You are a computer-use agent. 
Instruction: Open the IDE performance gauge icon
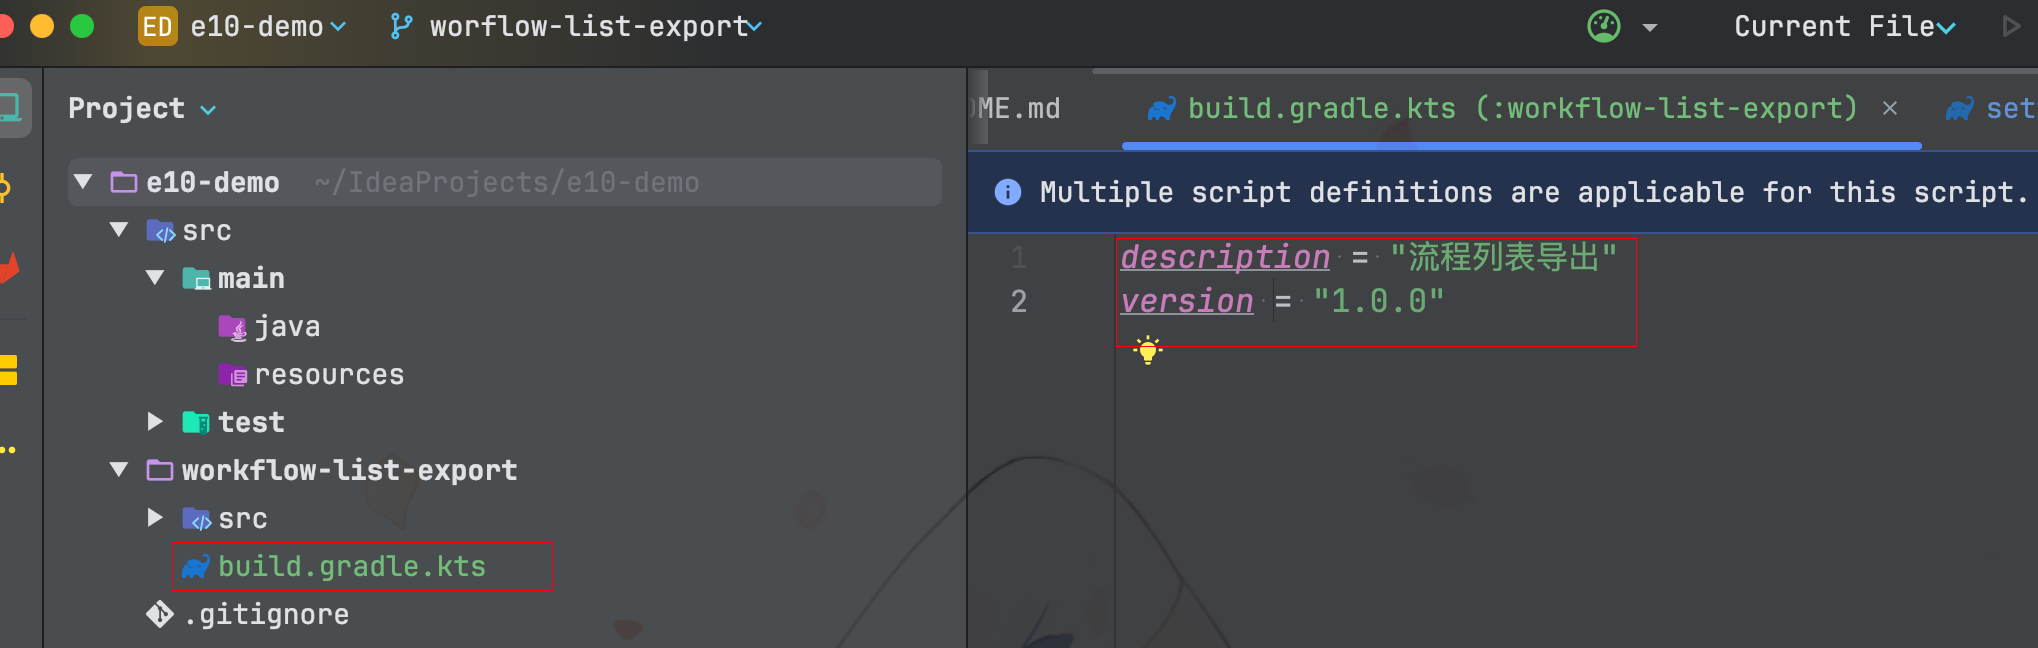pyautogui.click(x=1604, y=26)
